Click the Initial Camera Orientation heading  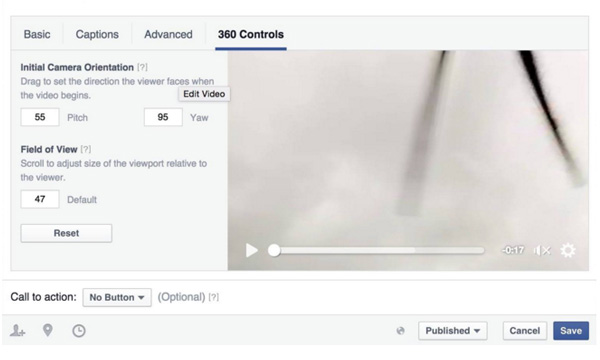click(77, 67)
